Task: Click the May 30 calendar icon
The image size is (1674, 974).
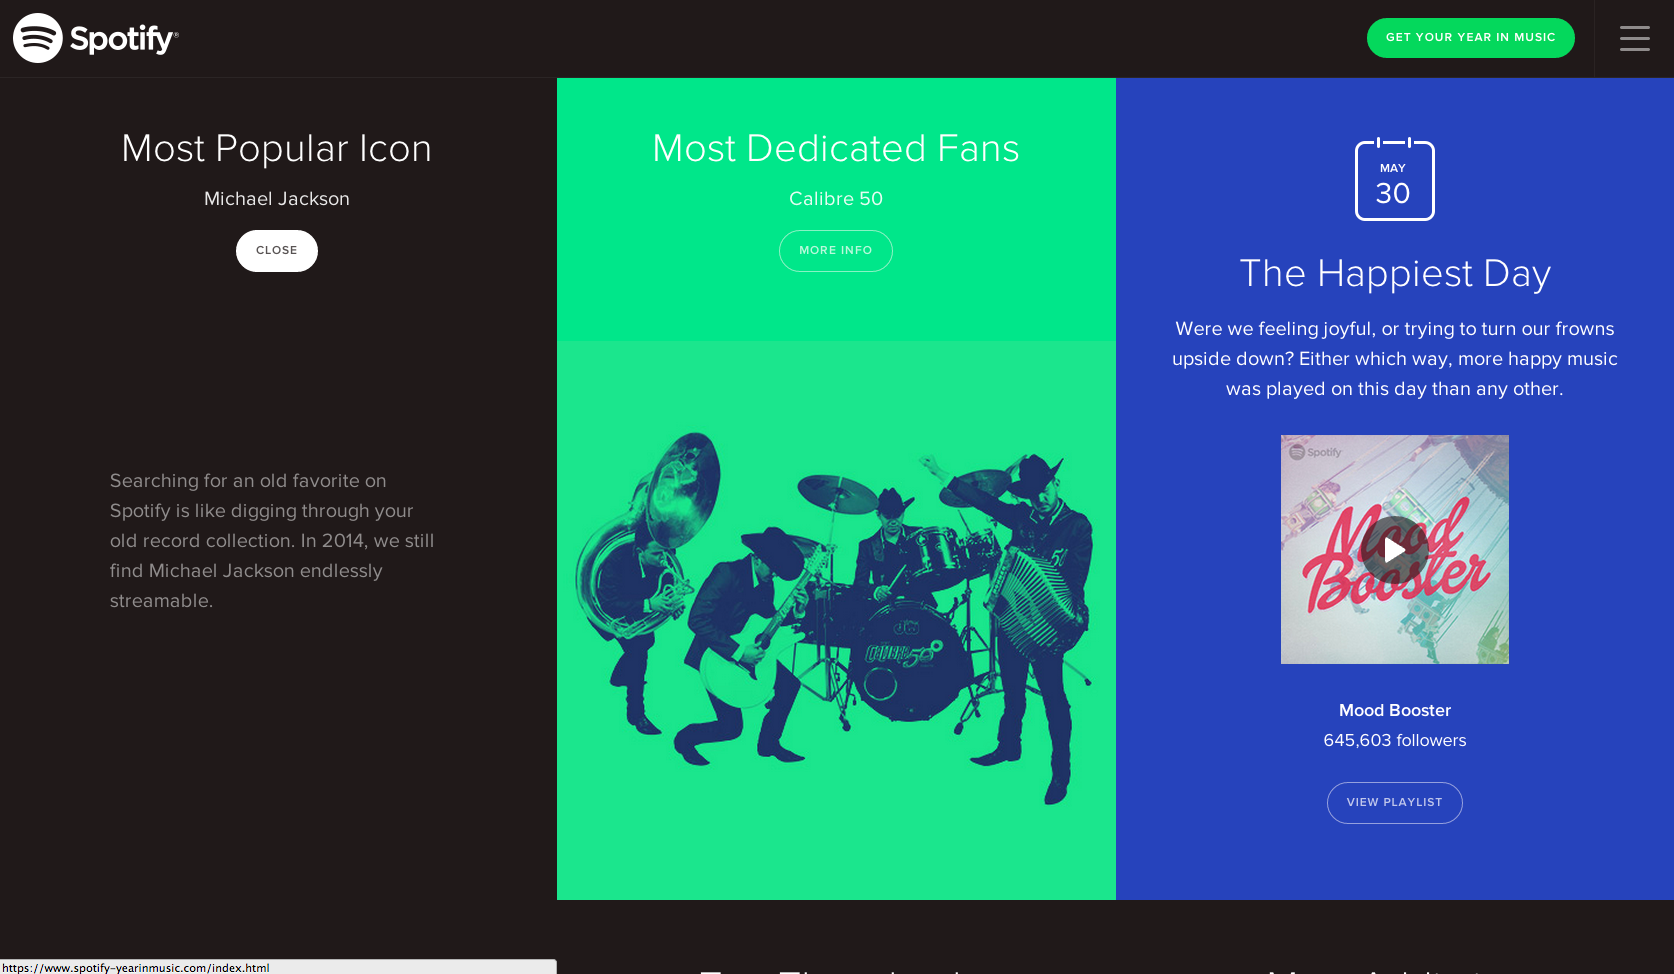Action: (1394, 179)
